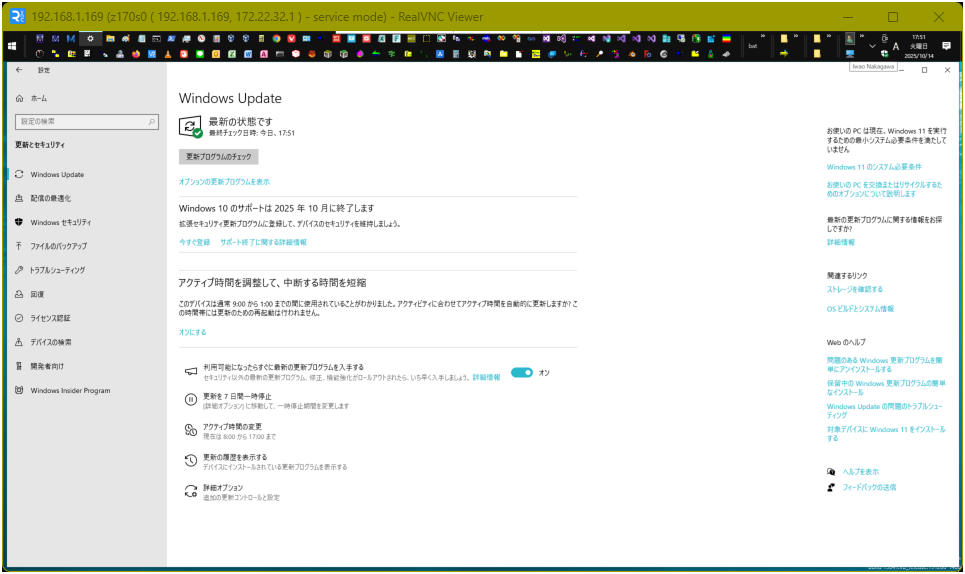Open Windows 11 のシステム必要条件 link
Image resolution: width=965 pixels, height=574 pixels.
874,167
